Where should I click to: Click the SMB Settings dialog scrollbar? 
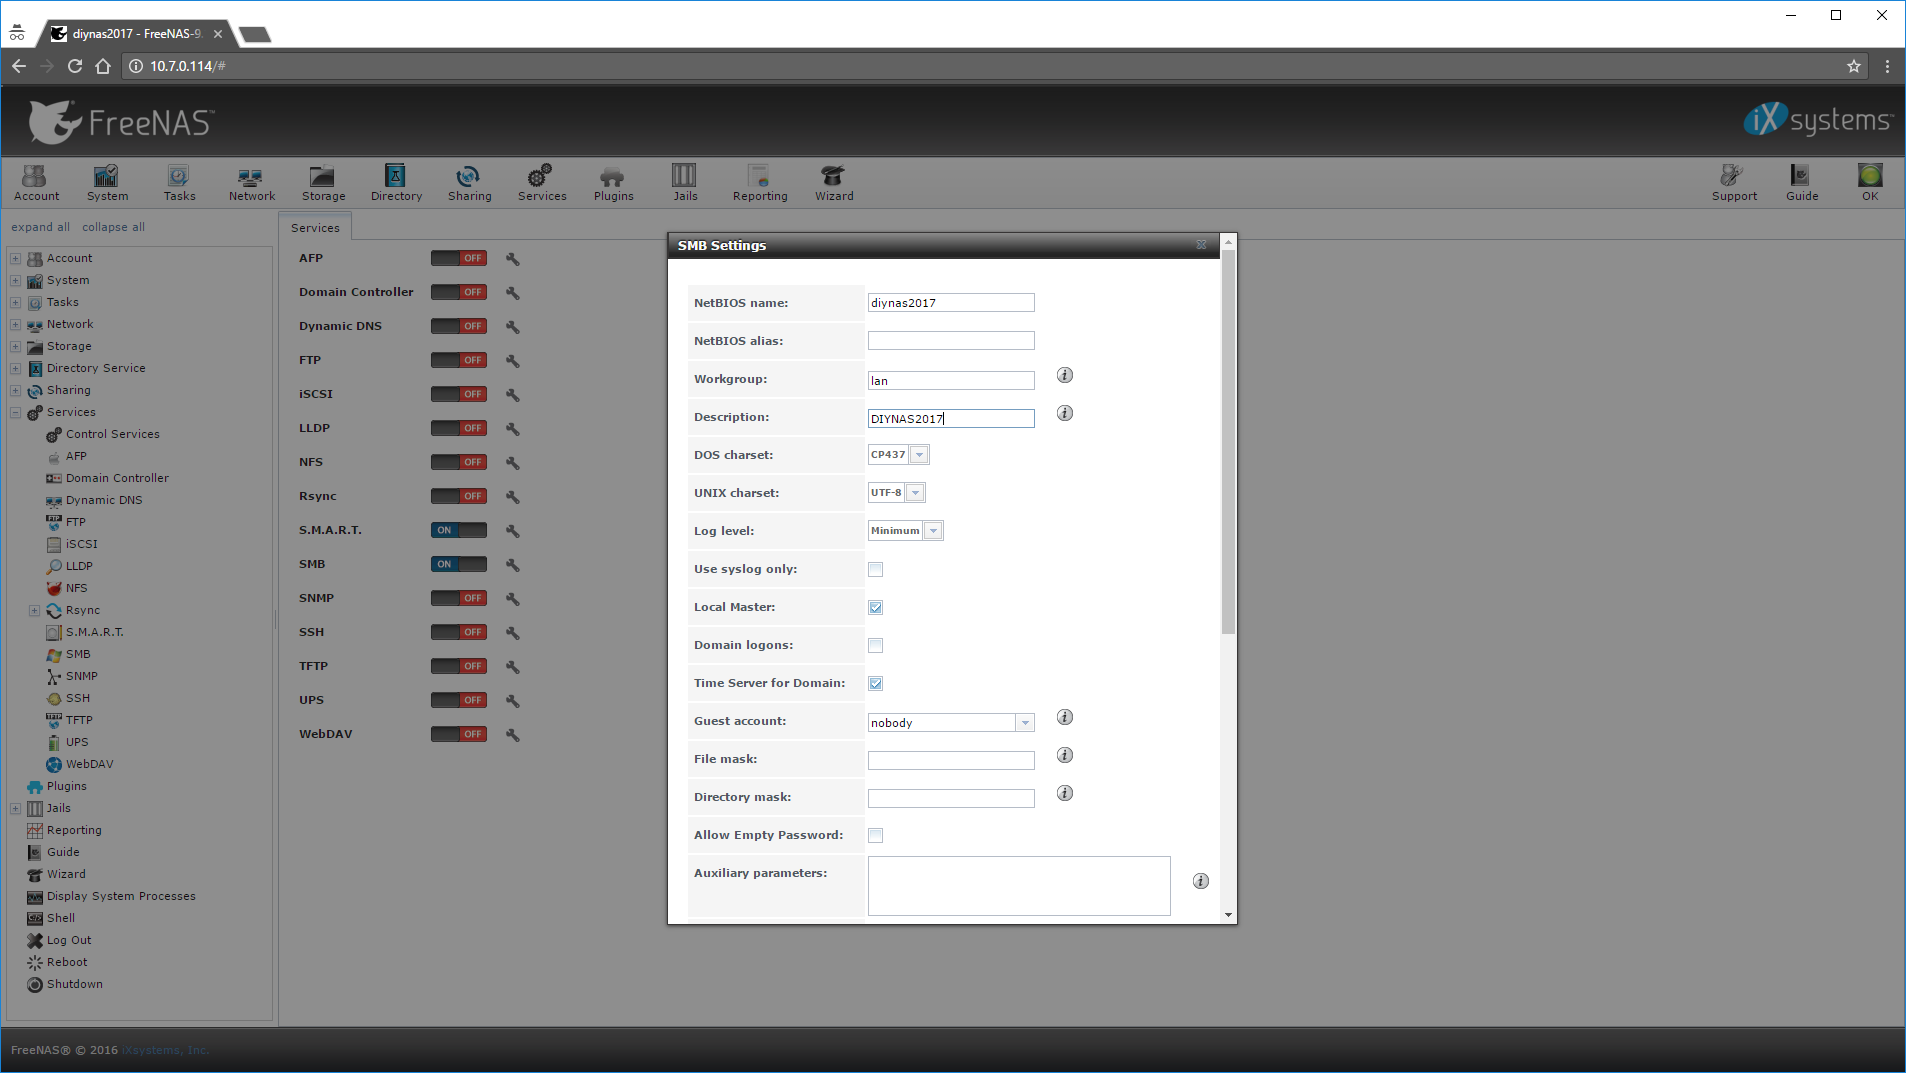(x=1228, y=441)
